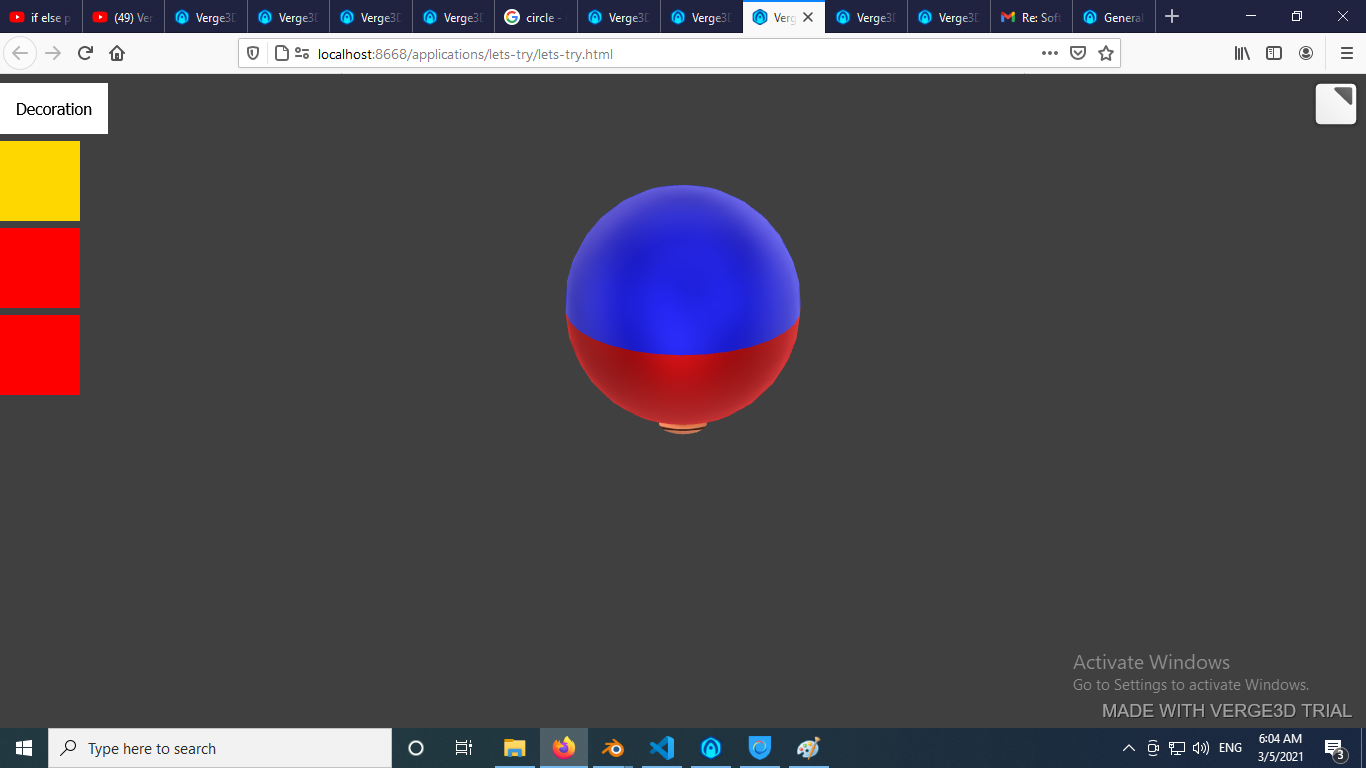Viewport: 1366px width, 768px height.
Task: Toggle the Firefox sidebar view
Action: [x=1274, y=54]
